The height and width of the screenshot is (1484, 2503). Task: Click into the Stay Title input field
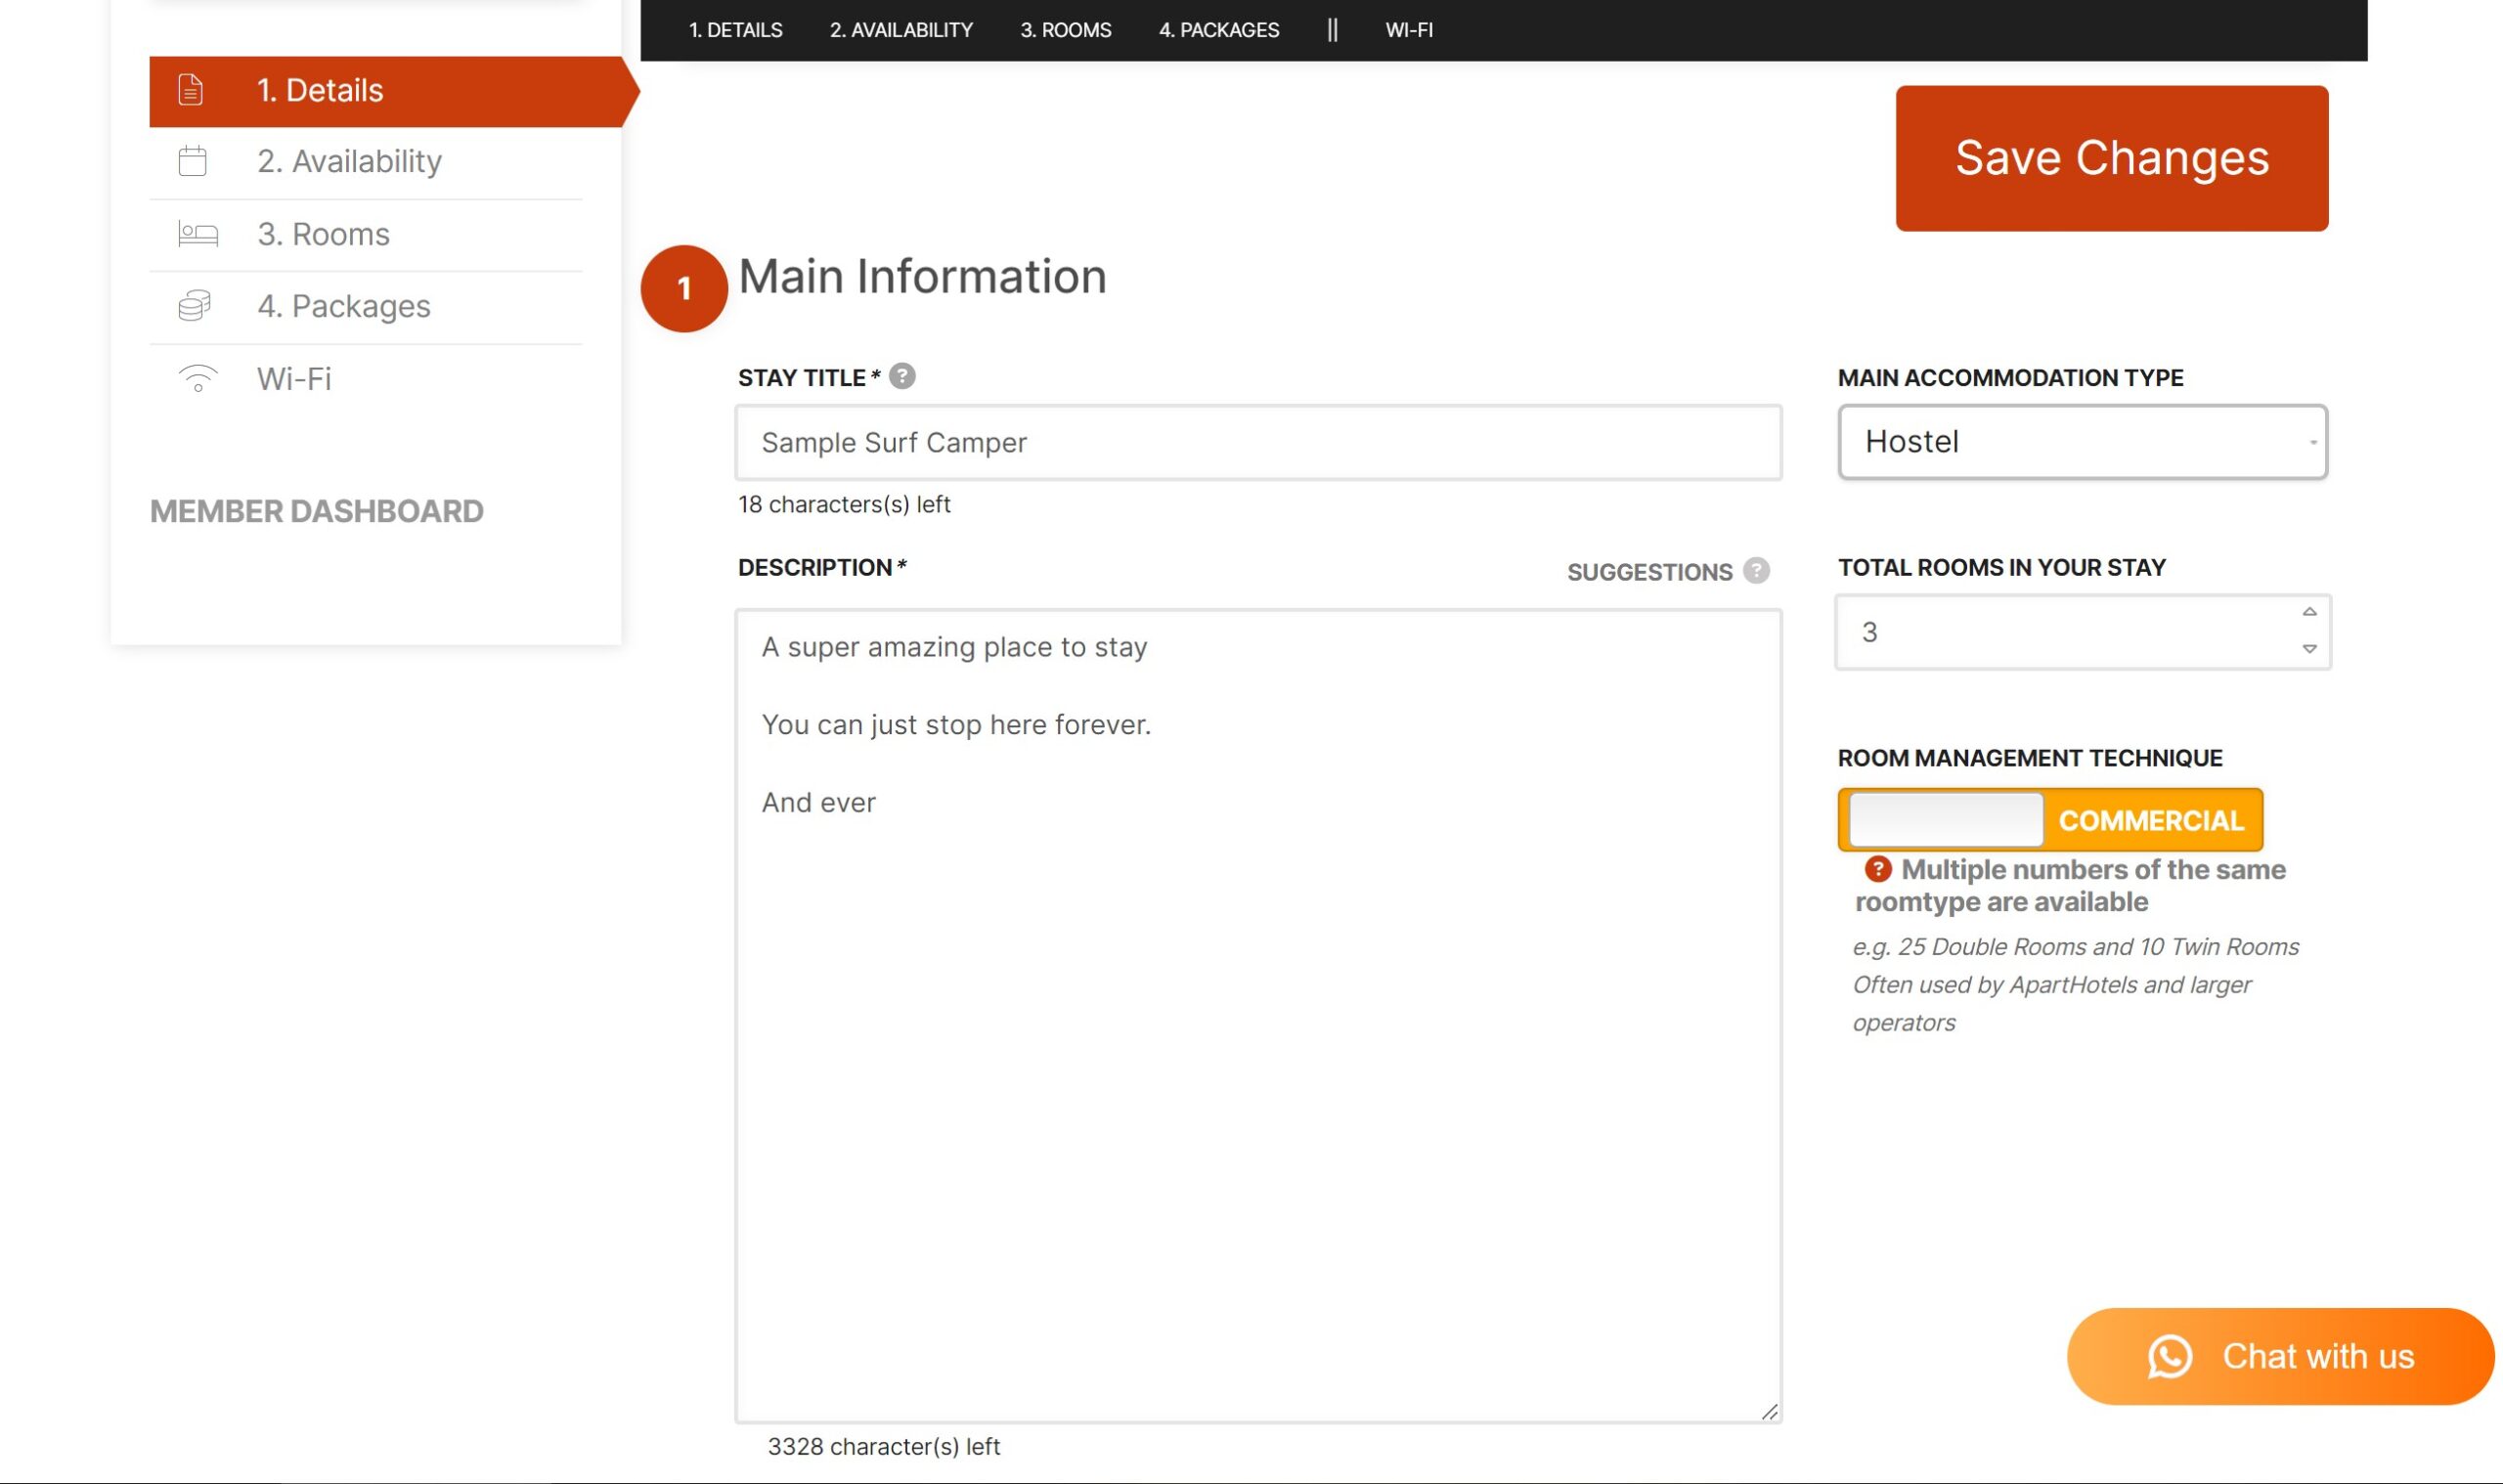pos(1257,442)
